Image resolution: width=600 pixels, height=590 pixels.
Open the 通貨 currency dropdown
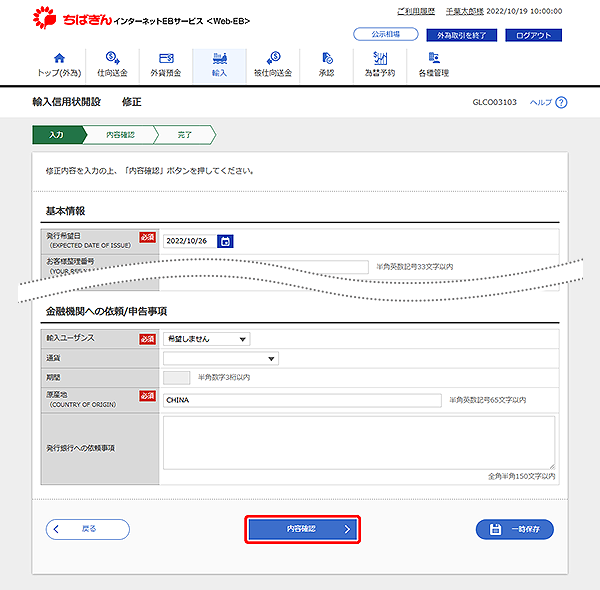[221, 359]
